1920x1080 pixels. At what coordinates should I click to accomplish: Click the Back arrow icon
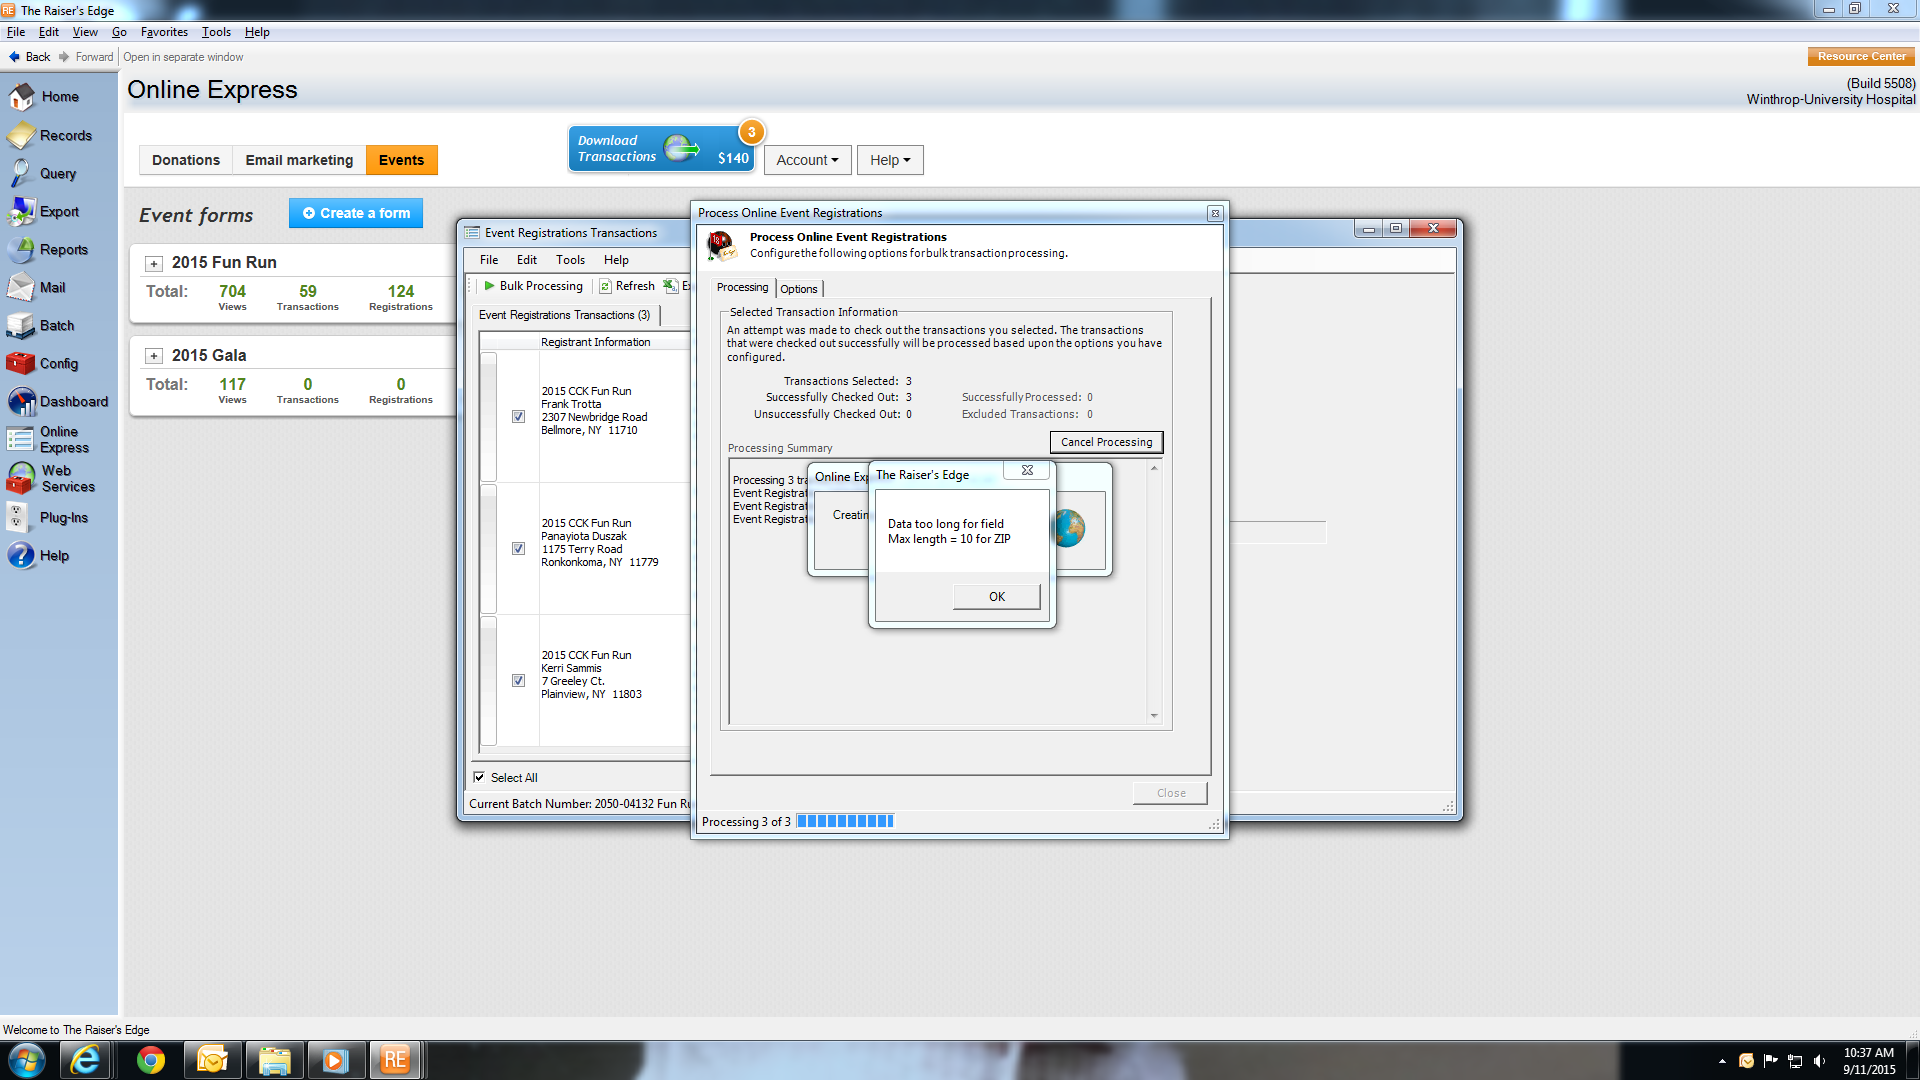[x=15, y=57]
